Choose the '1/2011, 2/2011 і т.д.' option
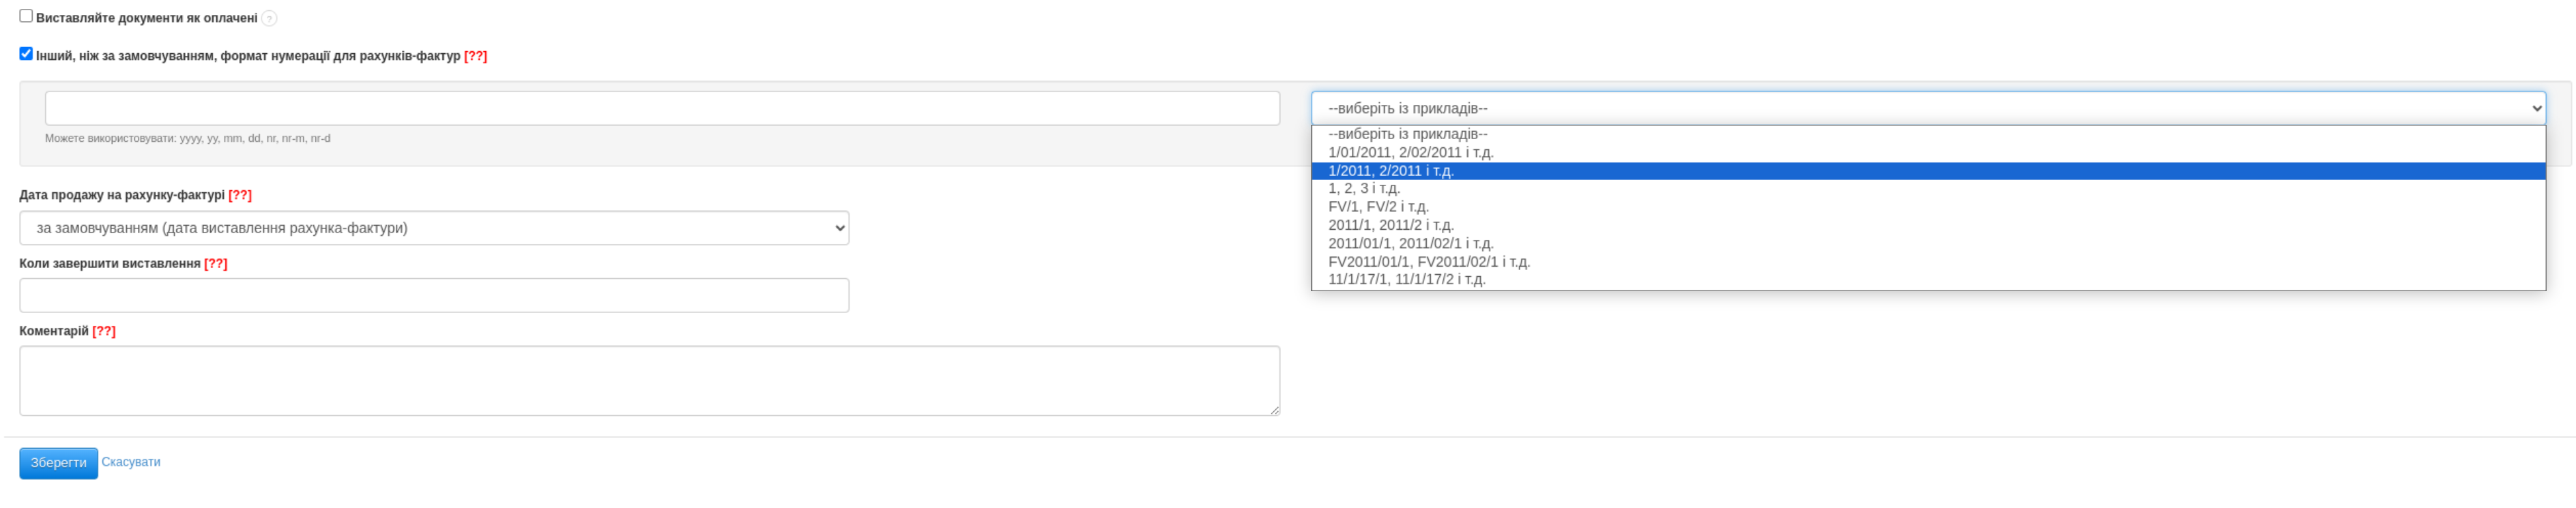Screen dimensions: 2576x508 (x=1390, y=171)
